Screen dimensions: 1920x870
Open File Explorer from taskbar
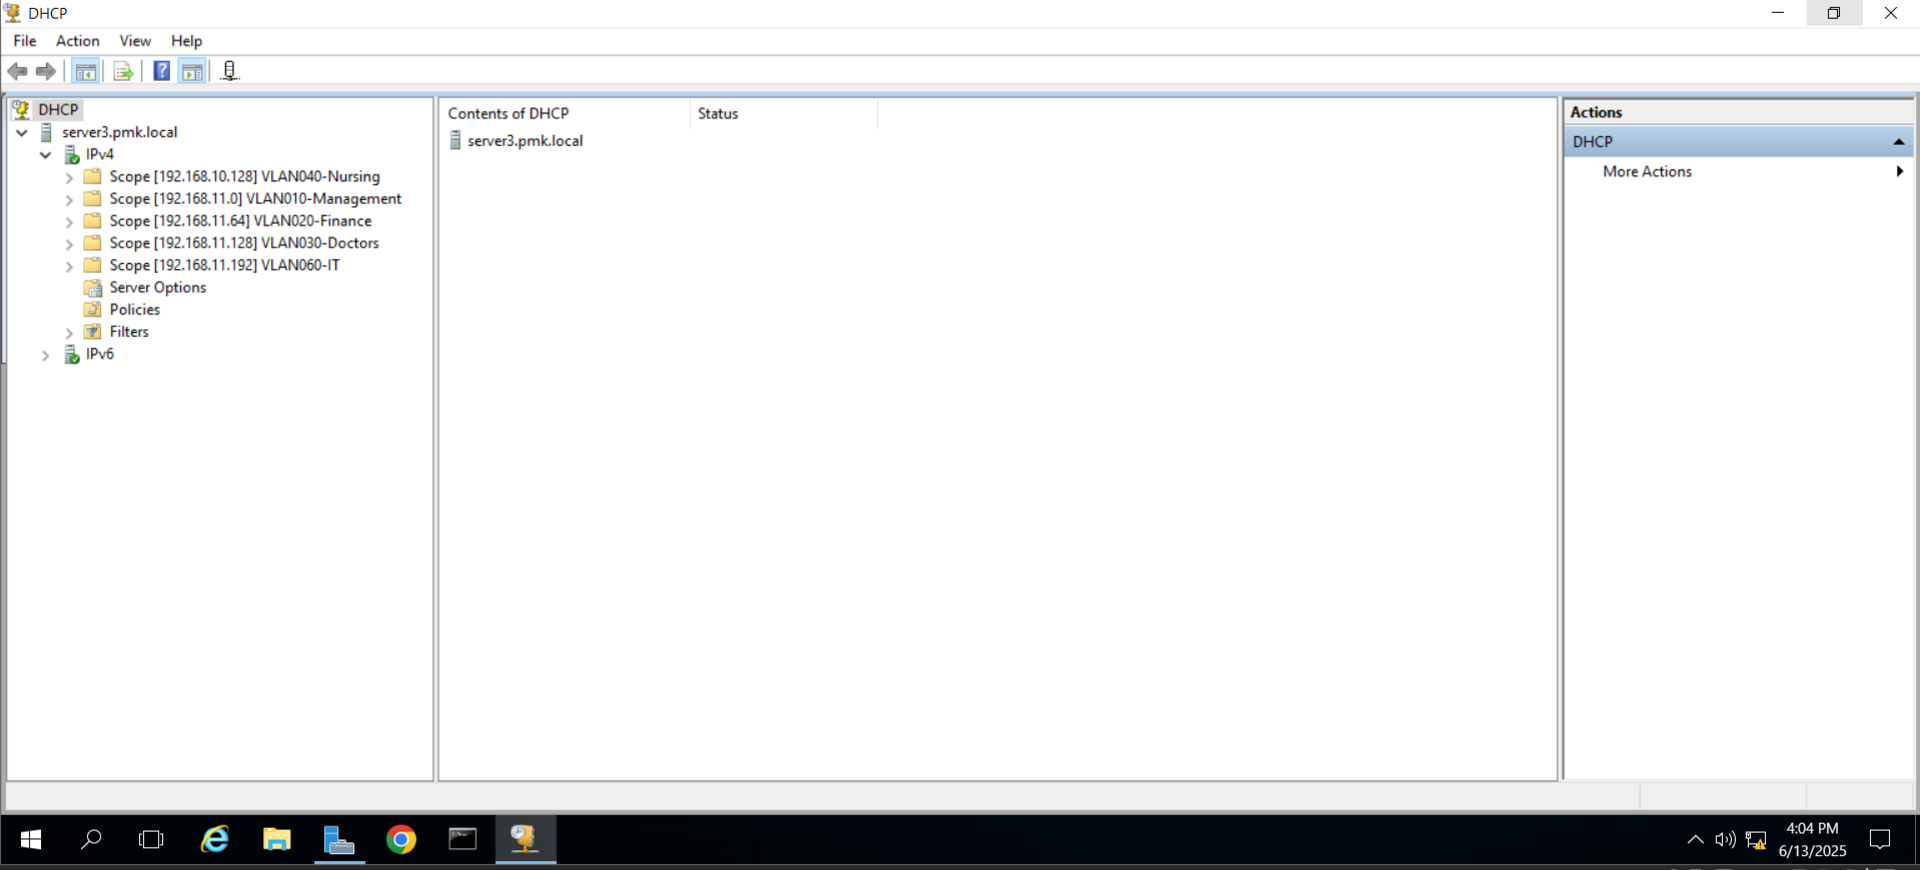(277, 840)
